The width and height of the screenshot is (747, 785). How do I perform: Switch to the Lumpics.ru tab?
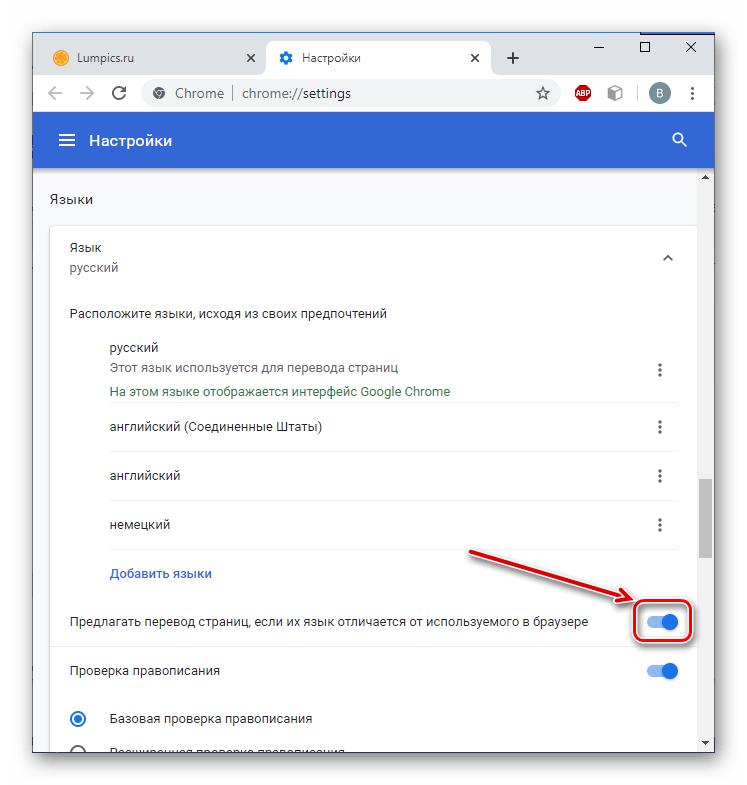coord(149,58)
